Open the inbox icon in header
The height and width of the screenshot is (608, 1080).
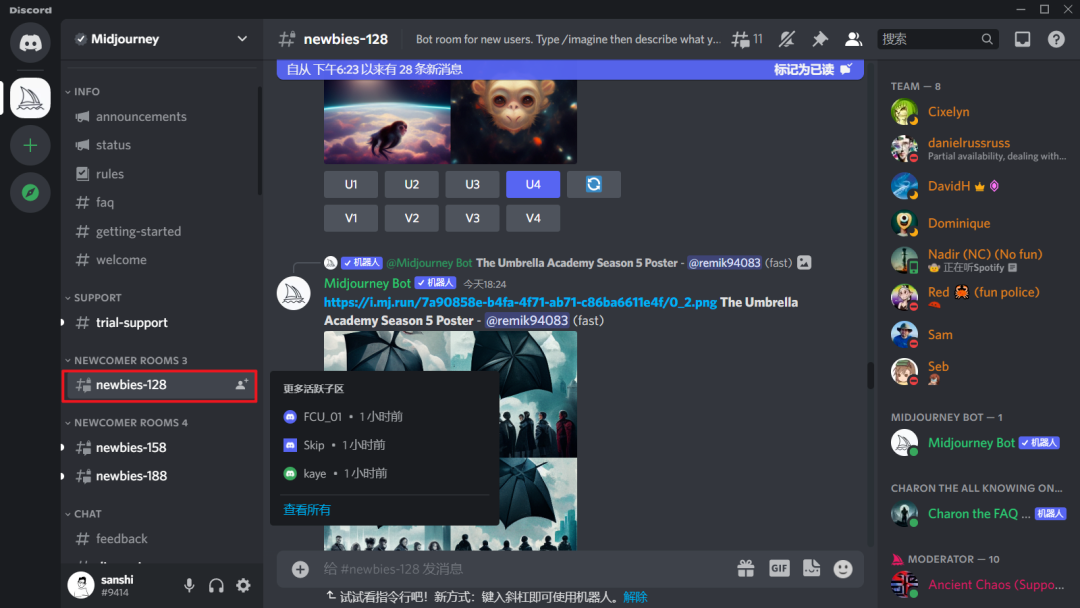[x=1022, y=39]
